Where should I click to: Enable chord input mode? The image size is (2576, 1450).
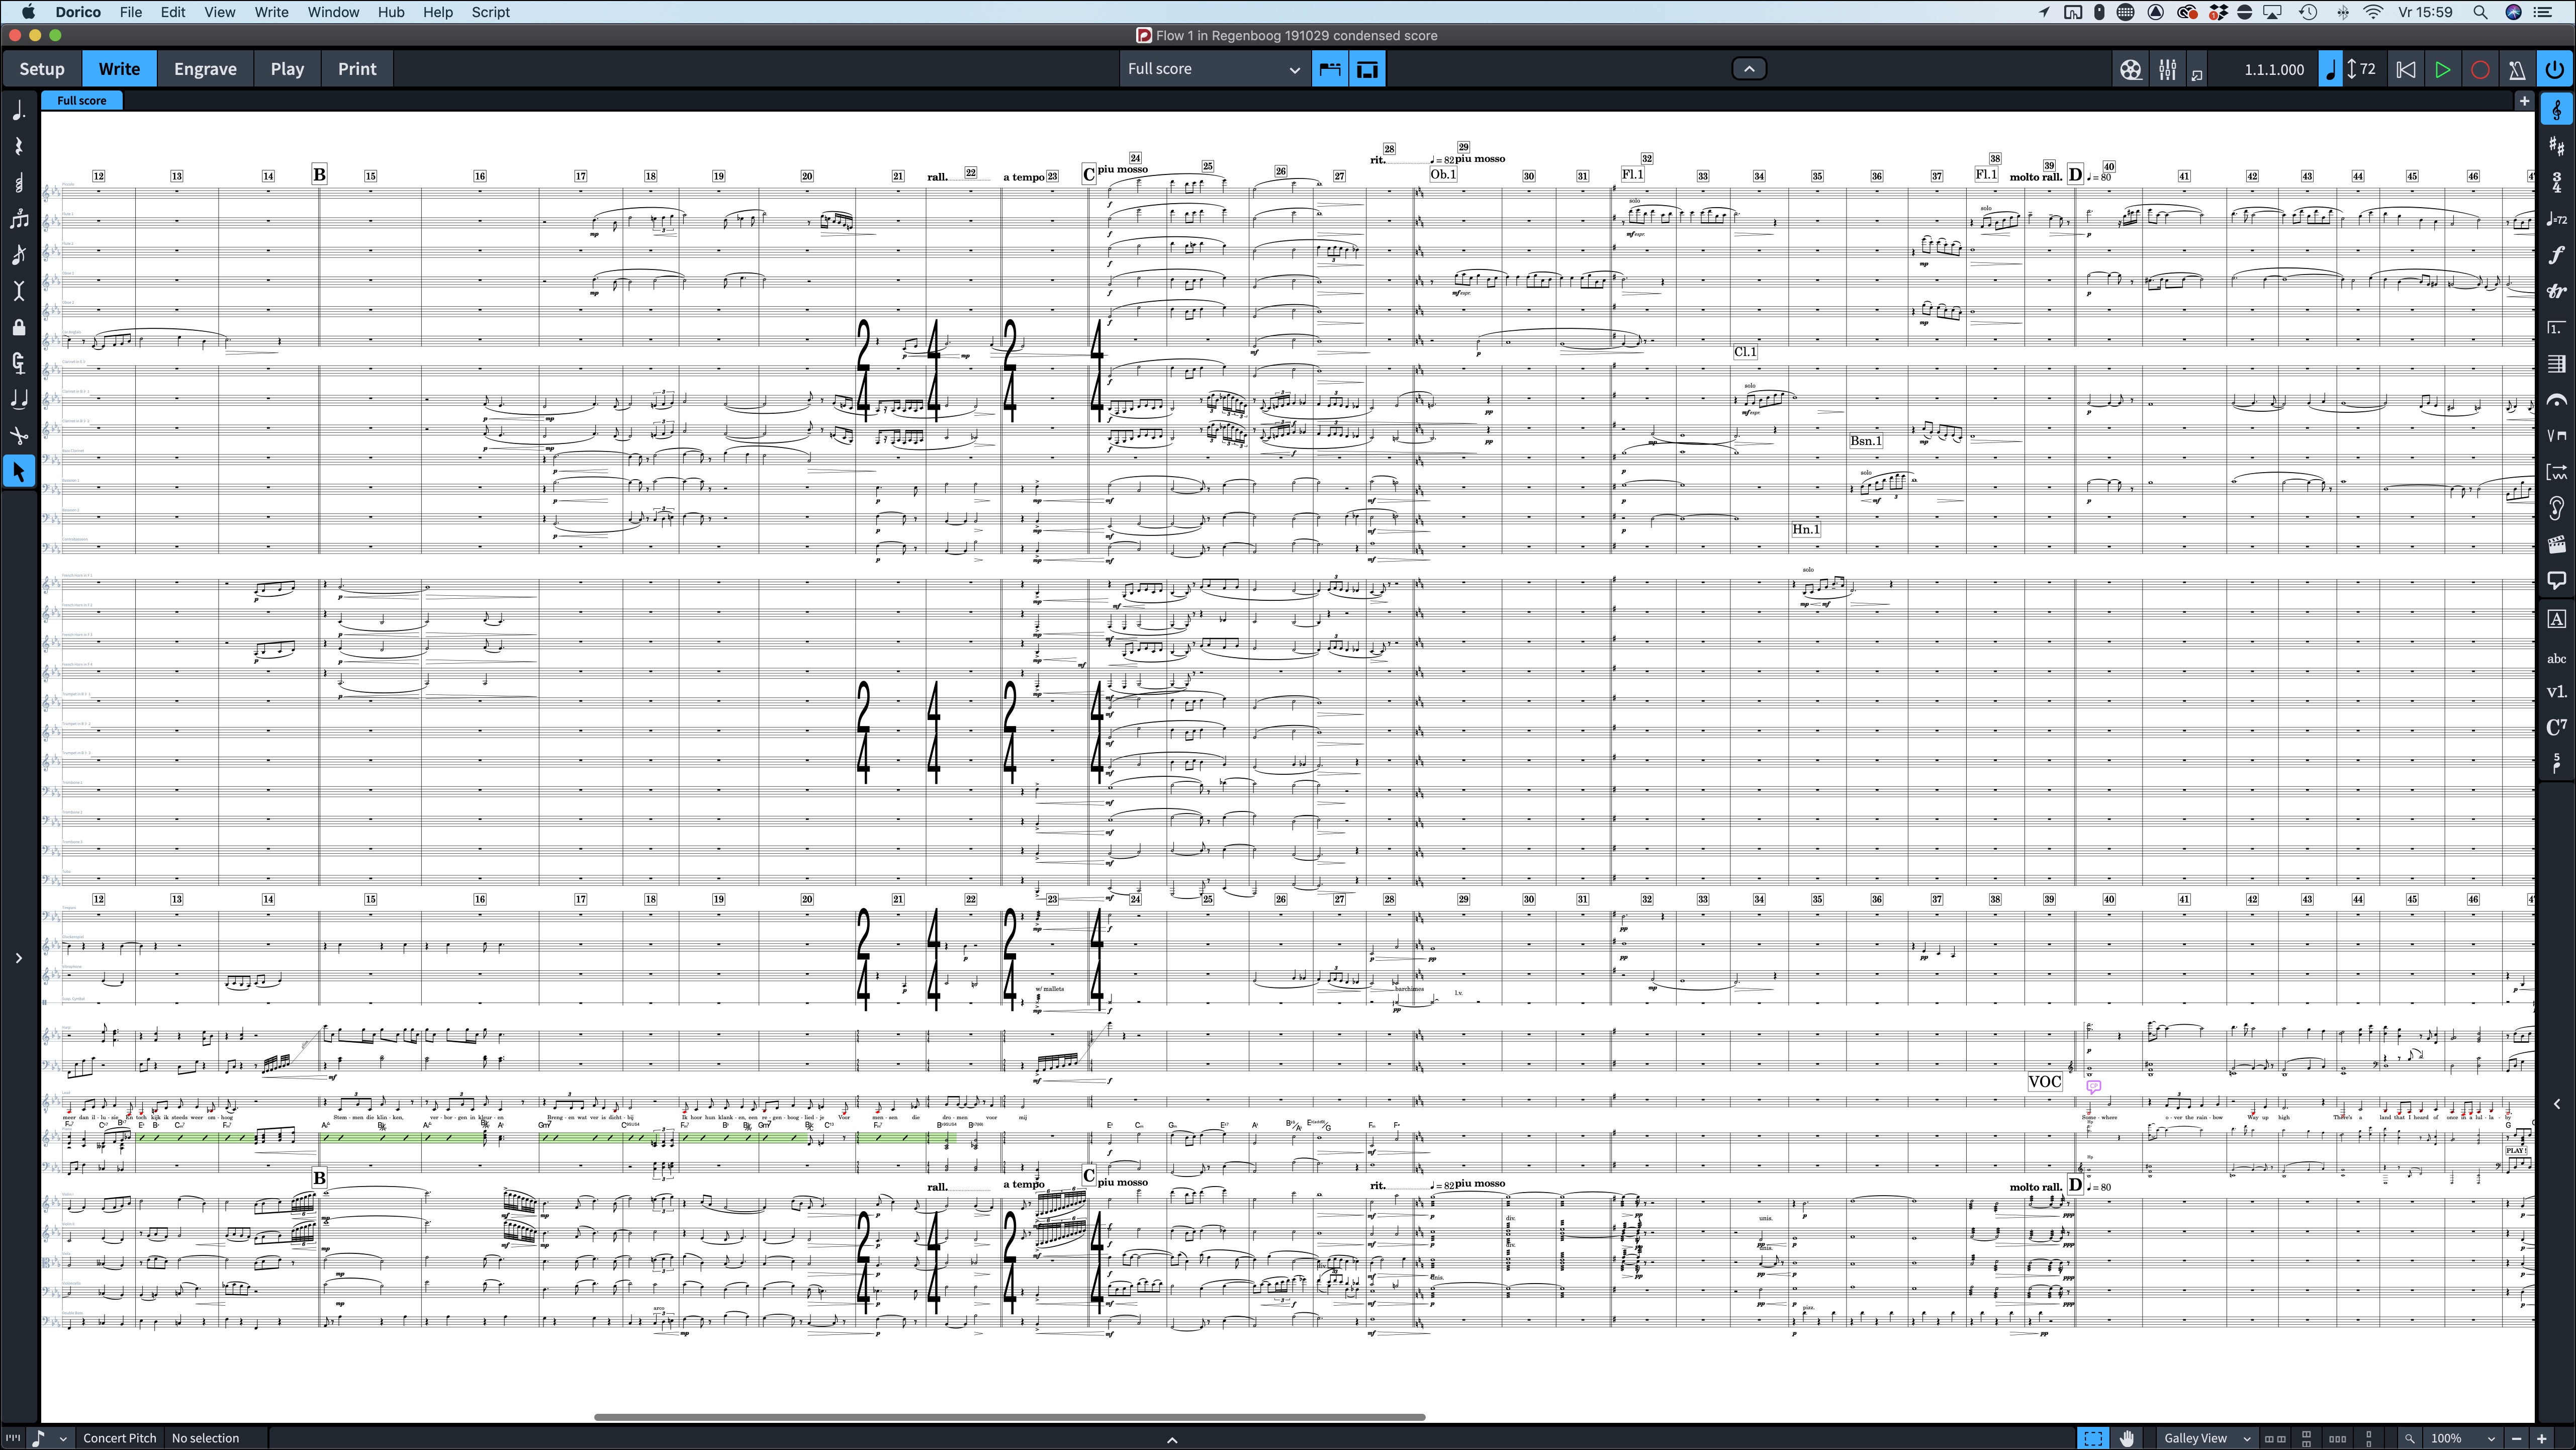19,183
